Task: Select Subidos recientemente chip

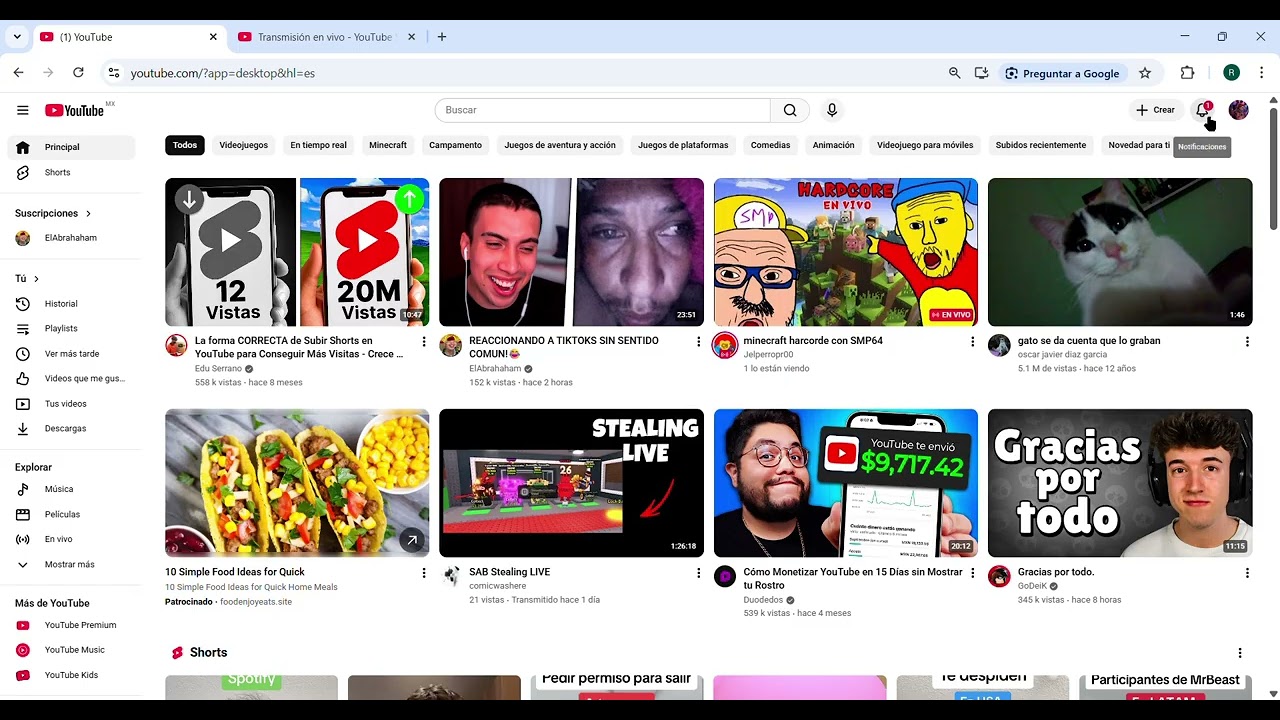Action: pyautogui.click(x=1040, y=145)
